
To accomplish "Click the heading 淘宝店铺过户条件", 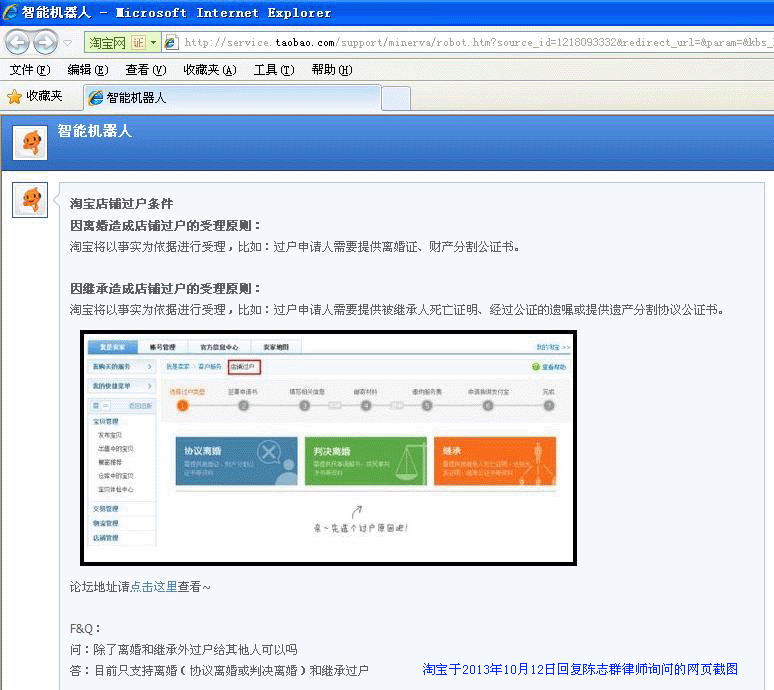I will (x=121, y=204).
